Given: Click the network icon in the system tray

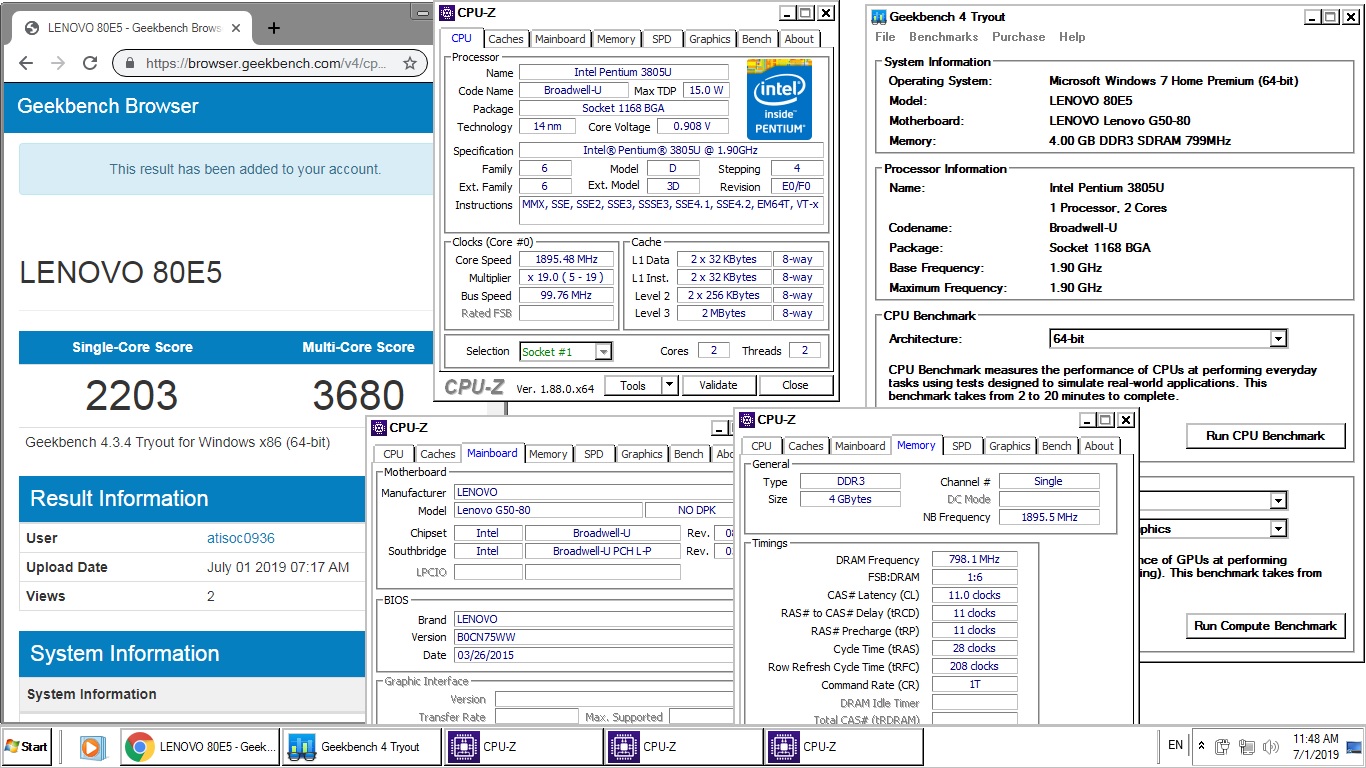Looking at the screenshot, I should pos(1247,747).
